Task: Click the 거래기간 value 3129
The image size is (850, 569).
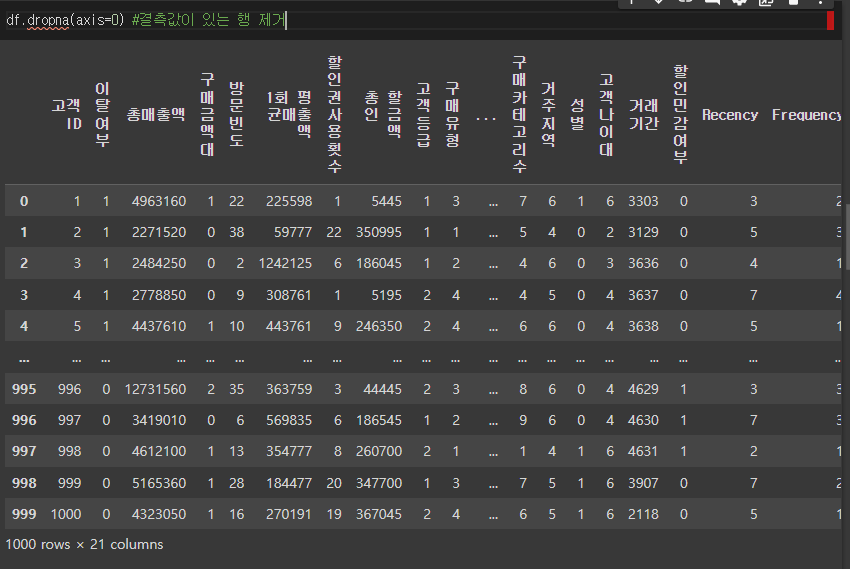Action: pos(643,232)
